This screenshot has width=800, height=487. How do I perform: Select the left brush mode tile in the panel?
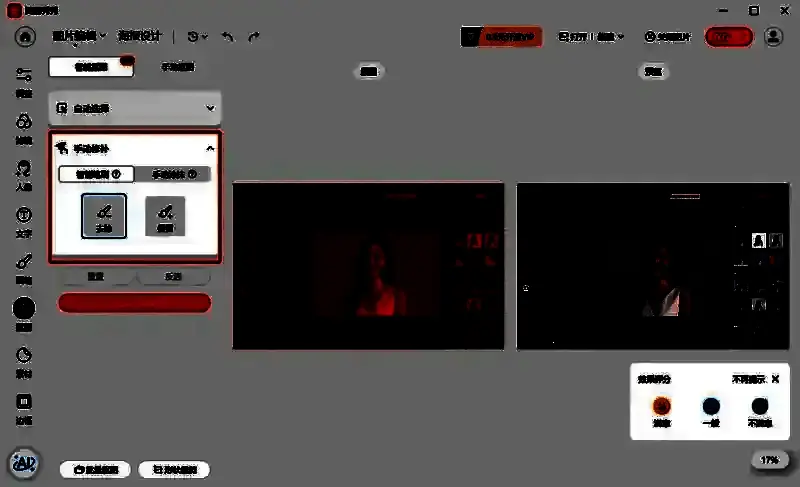coord(104,215)
